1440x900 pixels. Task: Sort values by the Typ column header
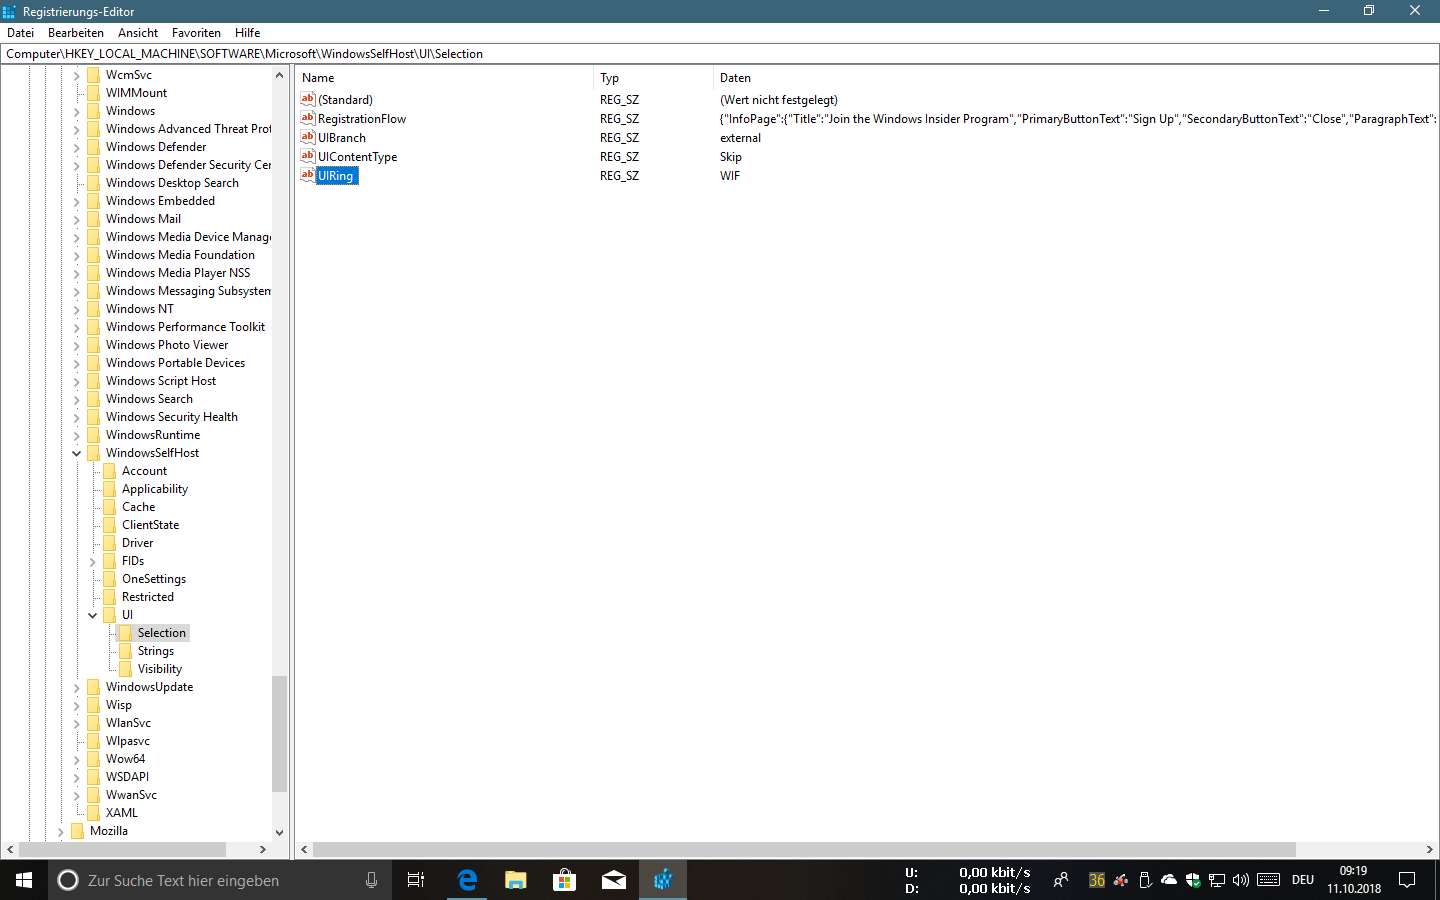coord(654,77)
